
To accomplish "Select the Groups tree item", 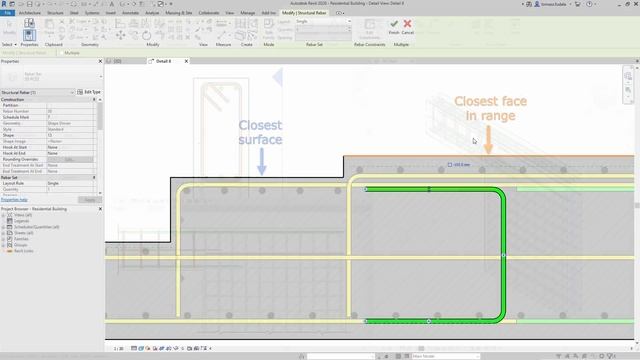I will [20, 245].
